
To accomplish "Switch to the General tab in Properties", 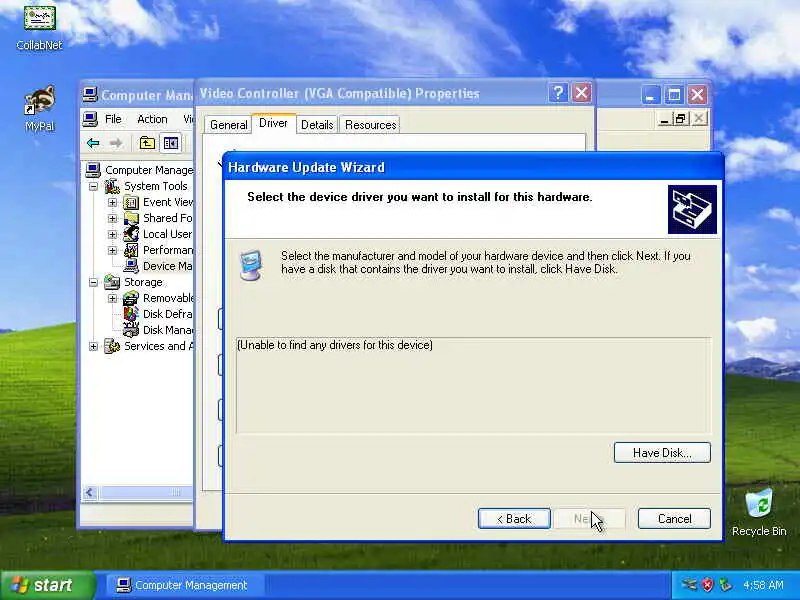I will [229, 125].
